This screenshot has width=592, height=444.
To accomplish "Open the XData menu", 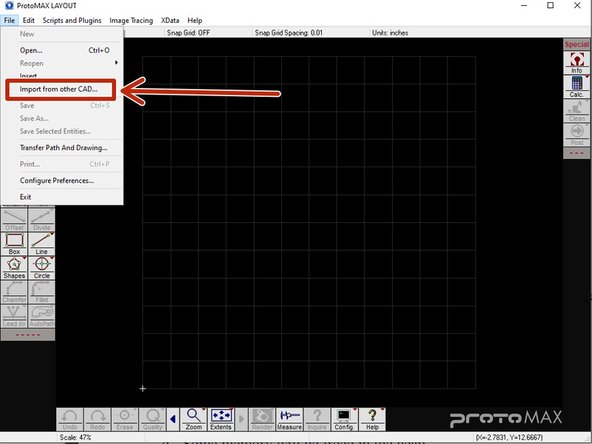I will click(170, 20).
